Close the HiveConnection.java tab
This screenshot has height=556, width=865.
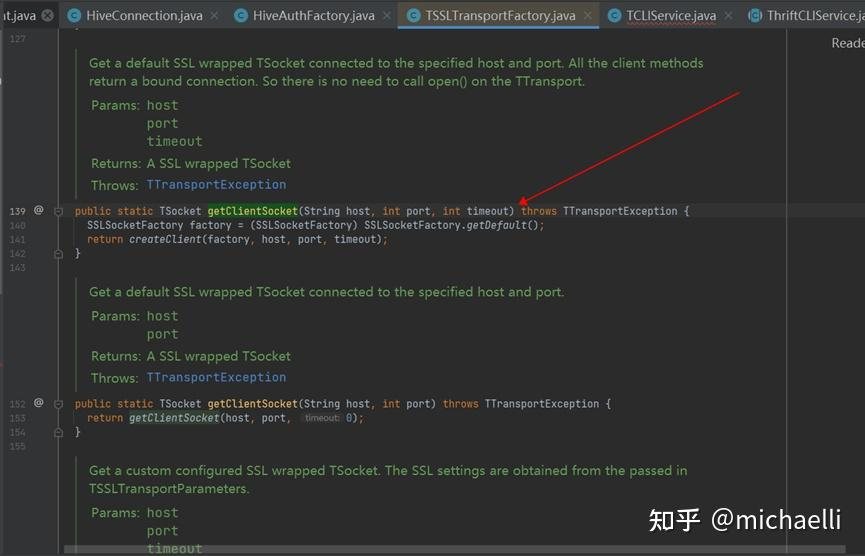pos(217,15)
